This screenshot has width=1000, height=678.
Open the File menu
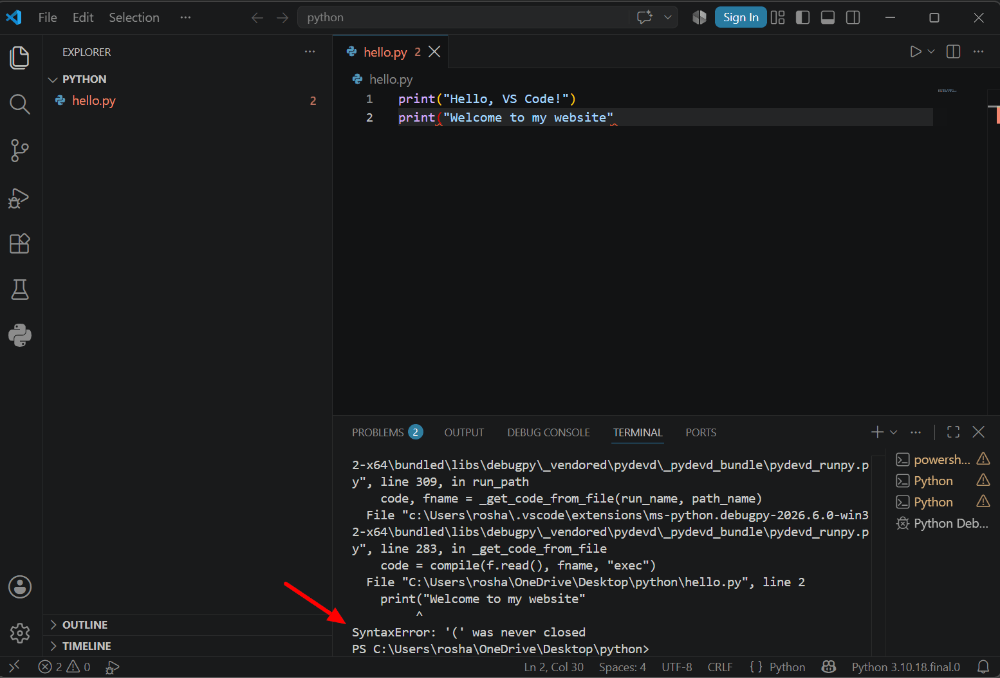tap(47, 17)
